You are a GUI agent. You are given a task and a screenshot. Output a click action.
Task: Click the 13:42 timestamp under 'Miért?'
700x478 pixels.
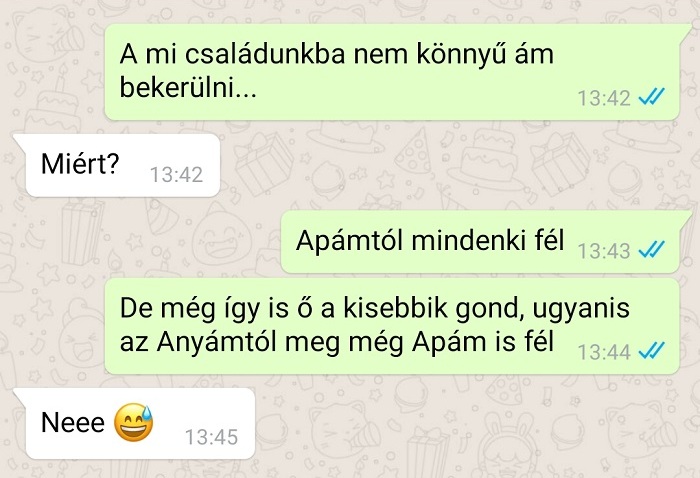176,175
